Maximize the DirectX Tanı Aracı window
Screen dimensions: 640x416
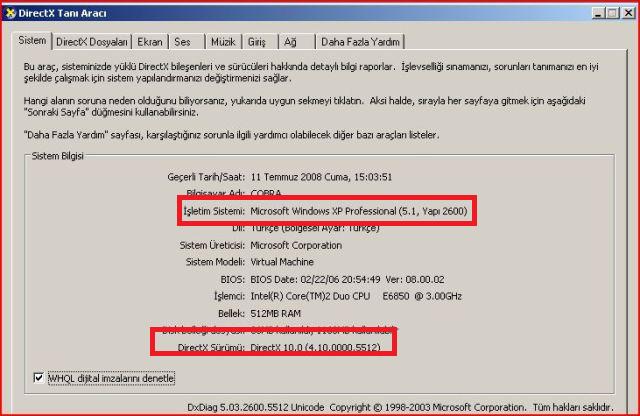612,13
